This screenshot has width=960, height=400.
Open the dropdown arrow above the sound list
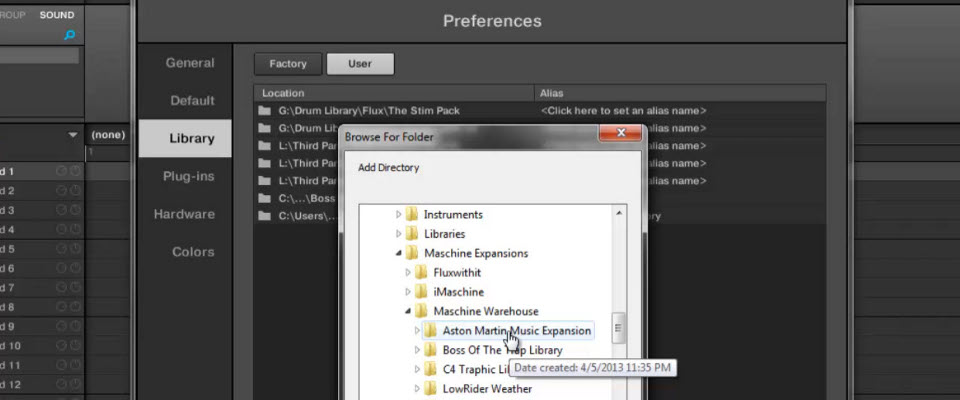(73, 135)
